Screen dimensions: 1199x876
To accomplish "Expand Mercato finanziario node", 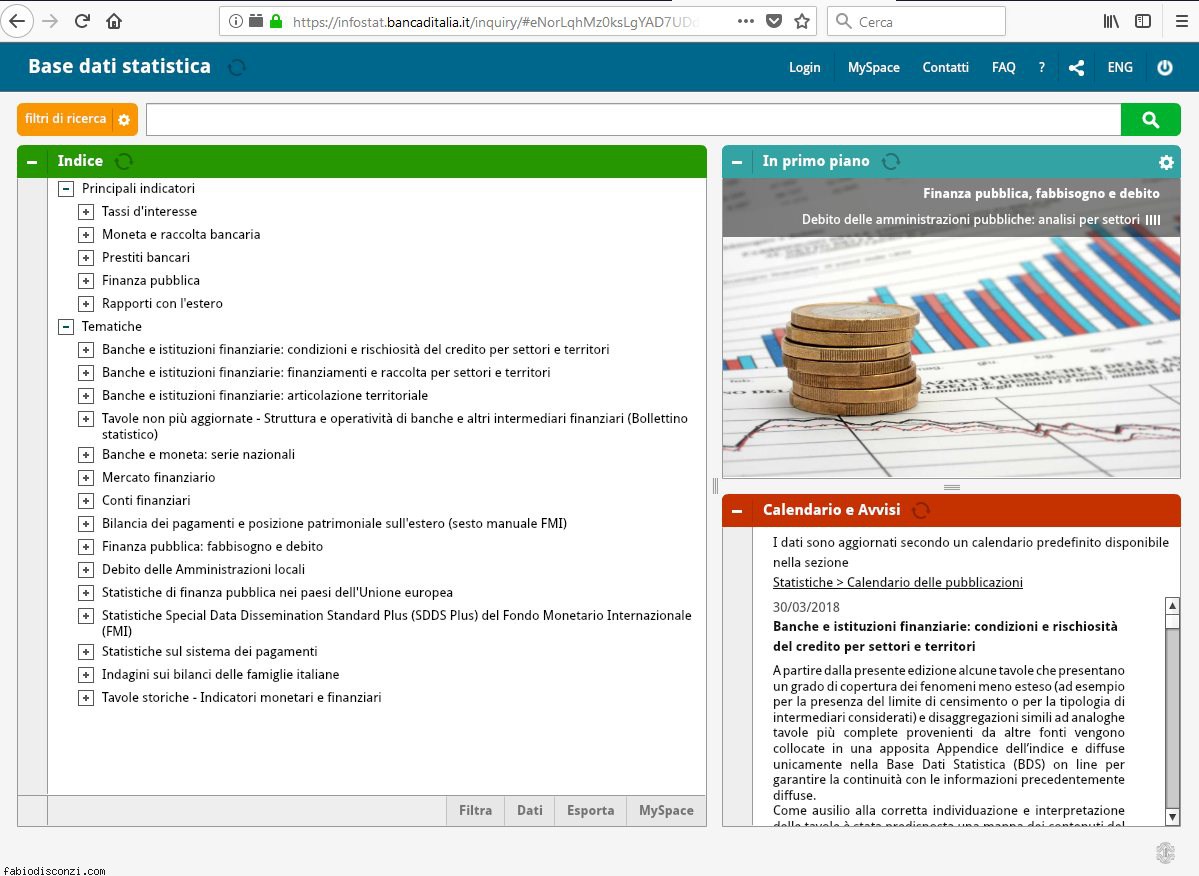I will (x=86, y=478).
